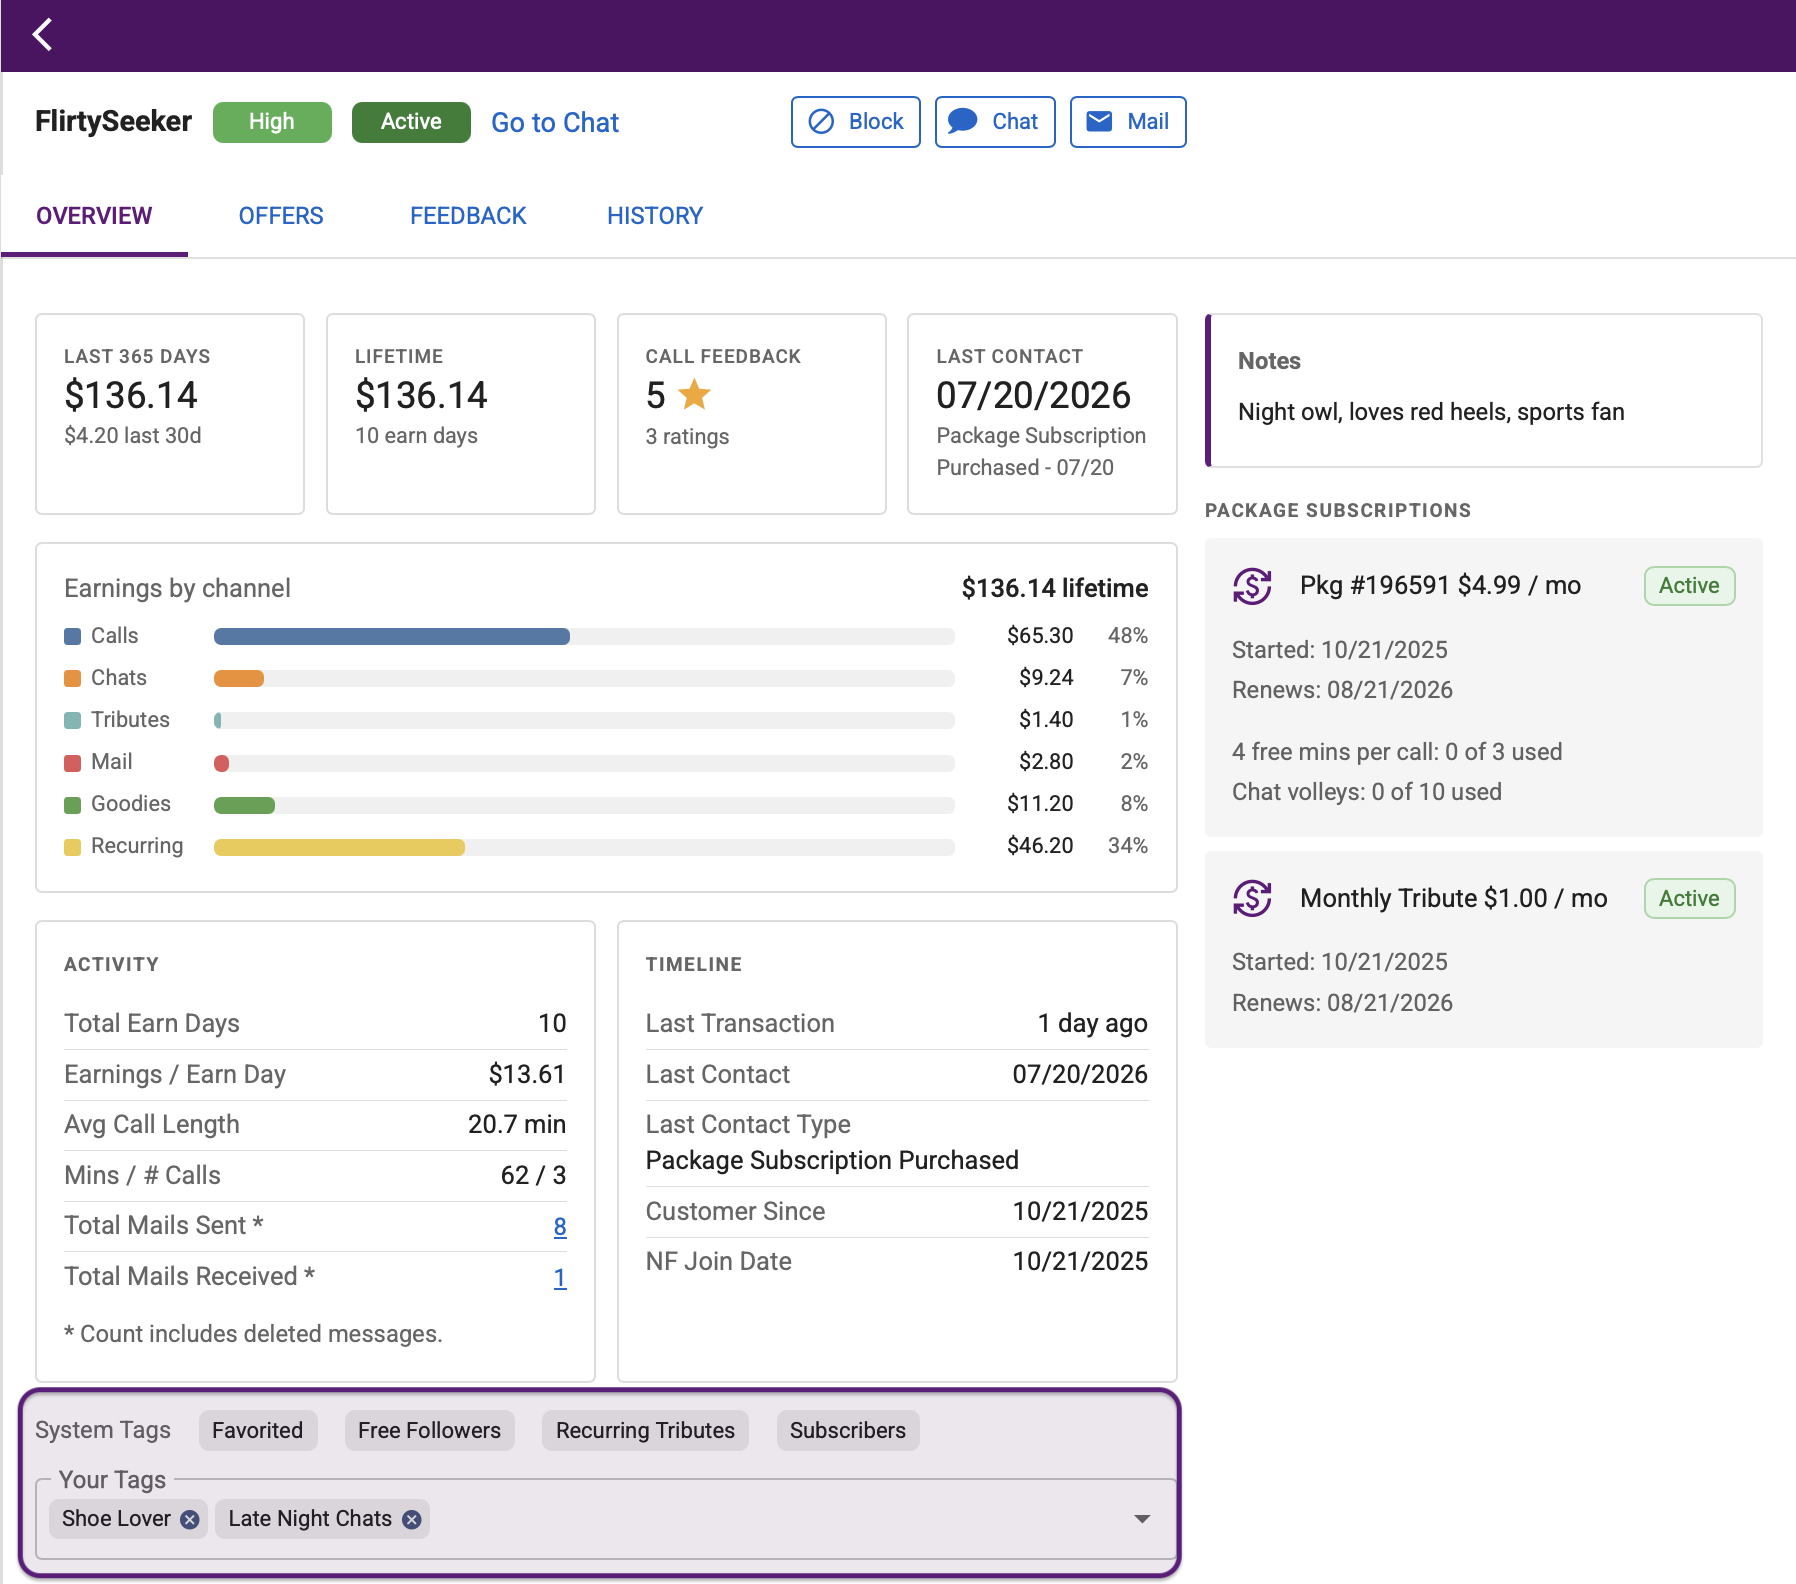Click the Recurring Tributes system tag
Viewport: 1796px width, 1584px height.
(x=646, y=1431)
